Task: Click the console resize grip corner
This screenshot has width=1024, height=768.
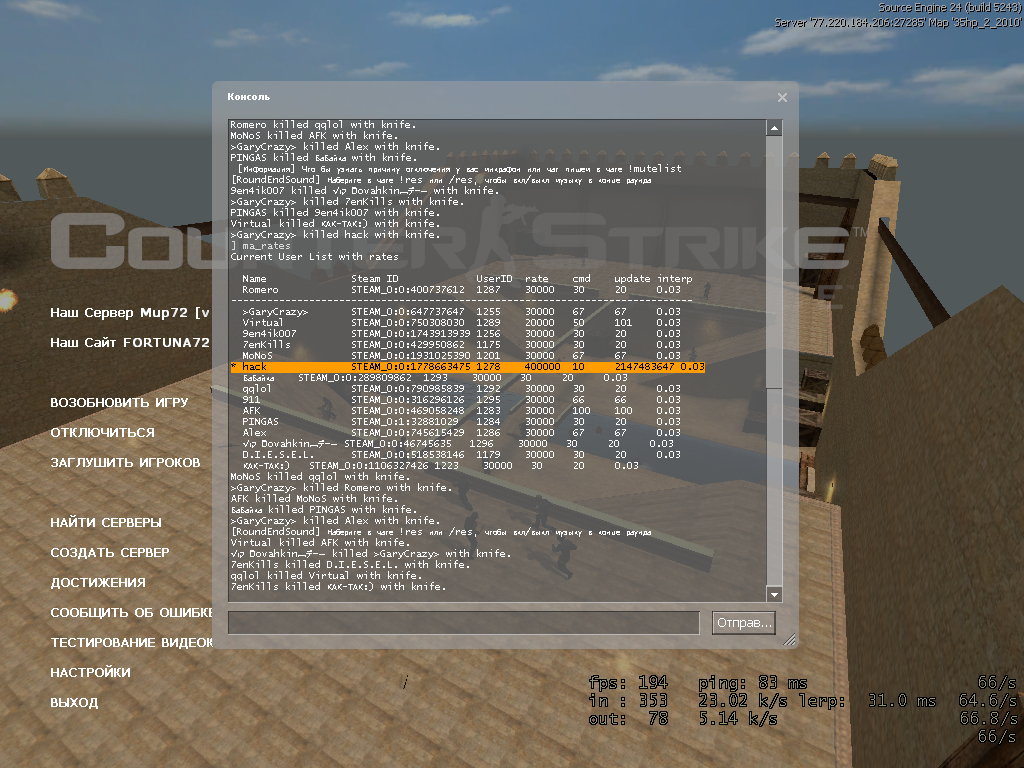Action: (x=790, y=640)
